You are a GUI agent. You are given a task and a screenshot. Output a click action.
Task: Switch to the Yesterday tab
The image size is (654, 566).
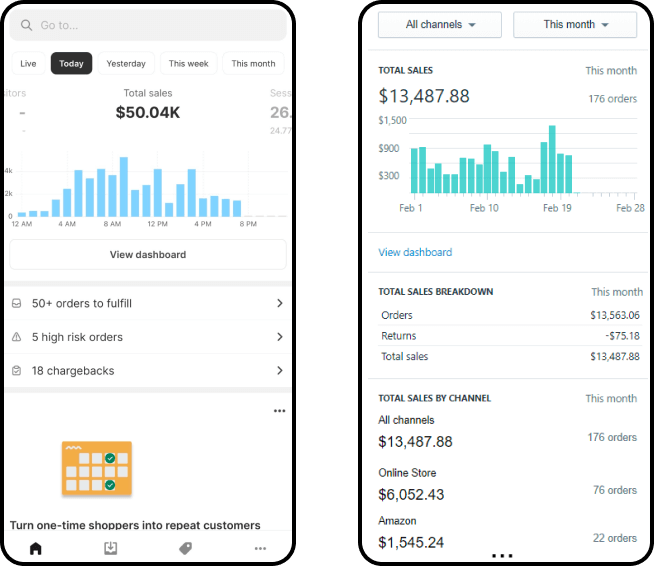(x=126, y=64)
